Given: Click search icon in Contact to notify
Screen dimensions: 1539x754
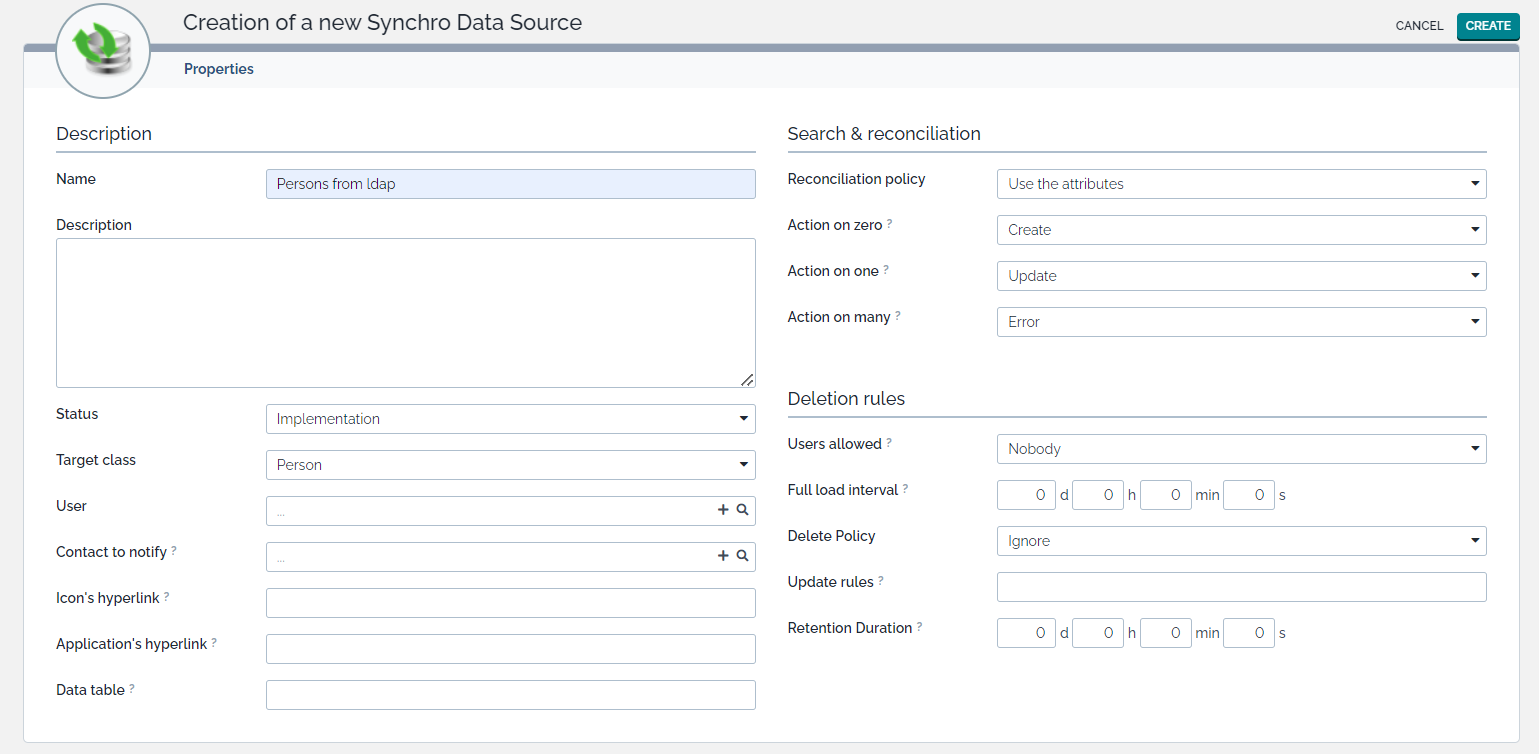Looking at the screenshot, I should (742, 556).
